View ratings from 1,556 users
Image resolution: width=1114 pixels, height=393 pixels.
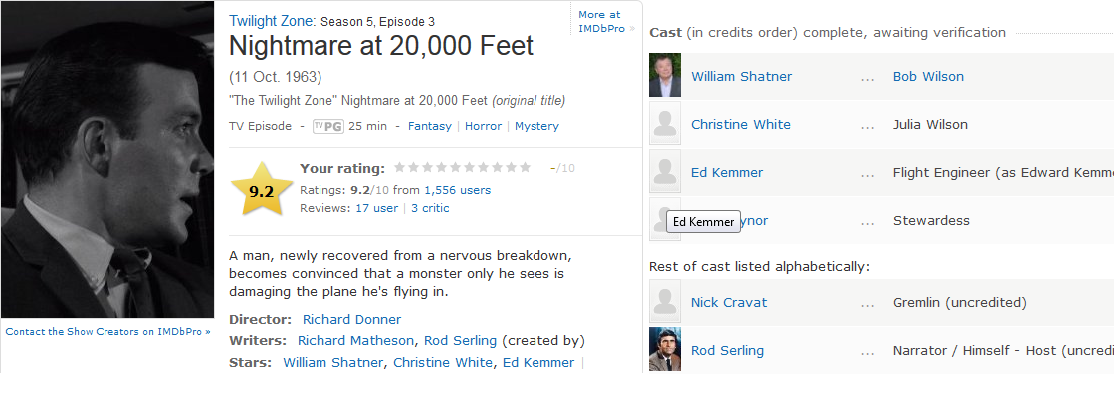tap(458, 190)
